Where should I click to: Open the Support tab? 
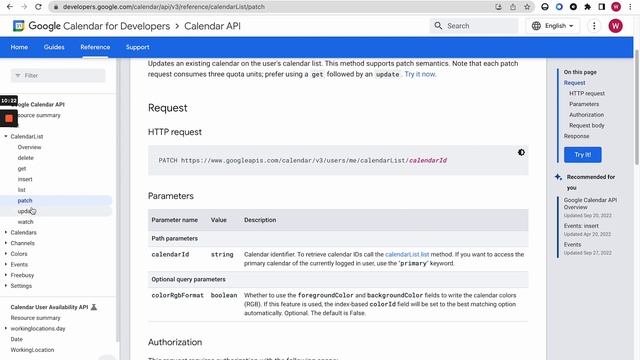[x=138, y=47]
